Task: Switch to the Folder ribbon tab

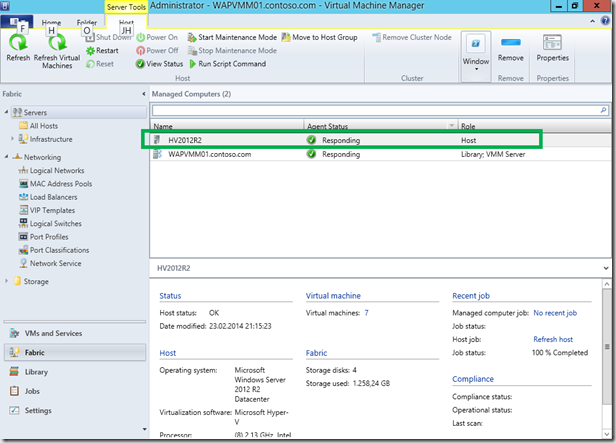Action: coord(86,22)
